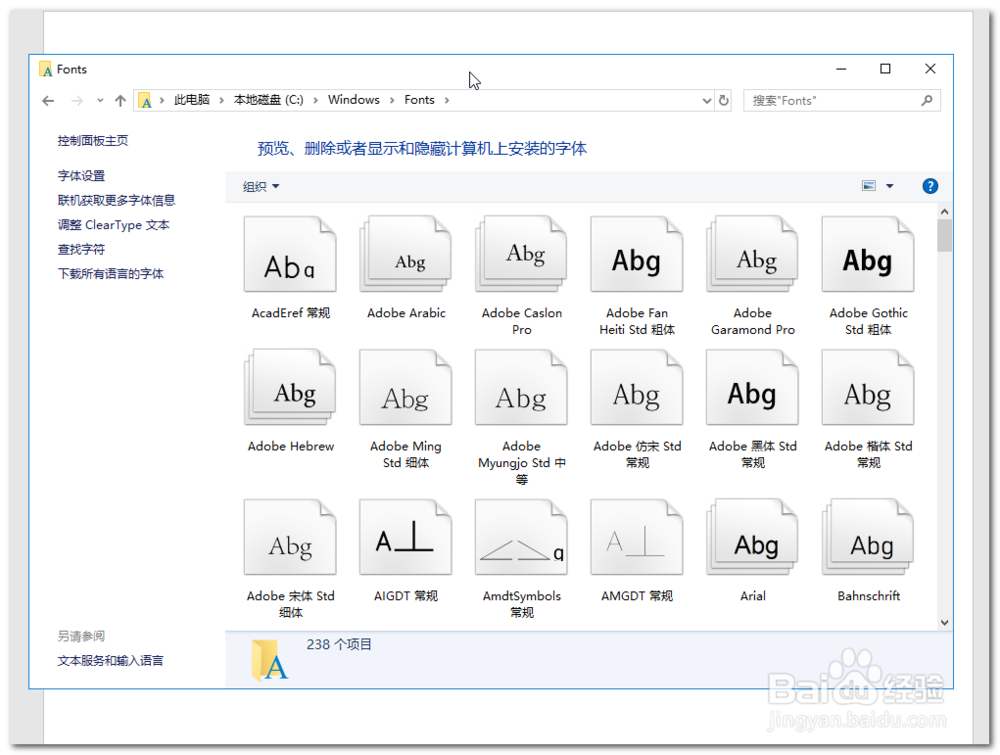
Task: Open 查找字符 link
Action: pyautogui.click(x=81, y=250)
